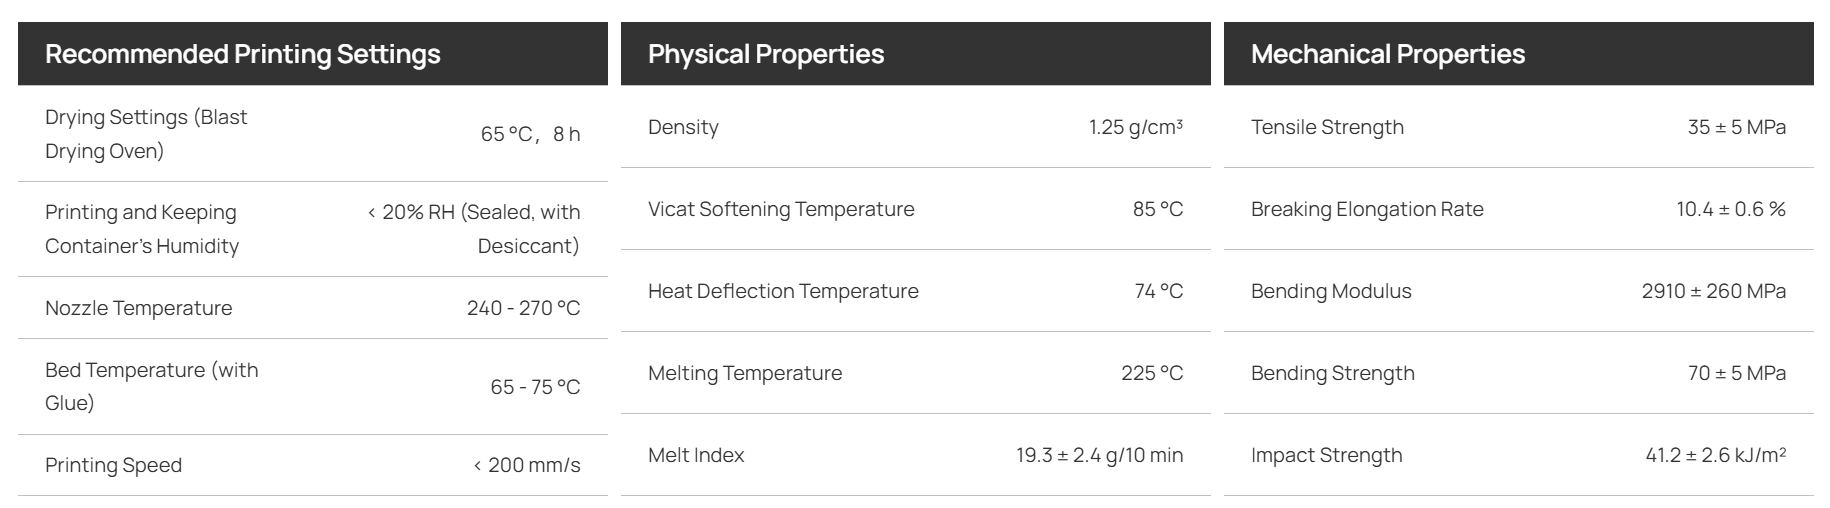Select the Drying Settings row label
Viewport: 1830px width, 508px height.
[146, 134]
